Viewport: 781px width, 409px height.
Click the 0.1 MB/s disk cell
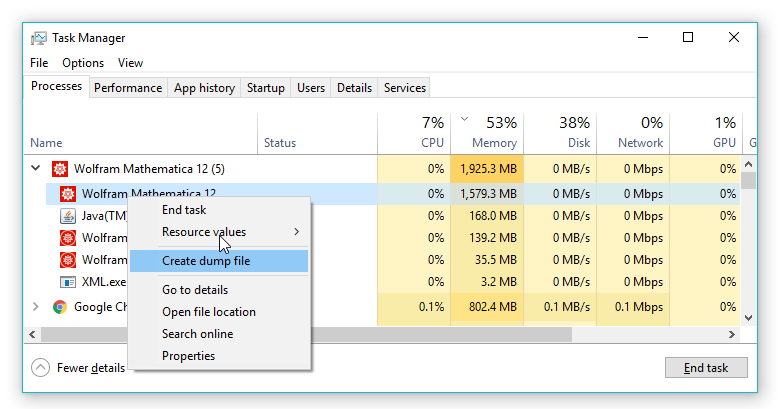click(x=560, y=307)
